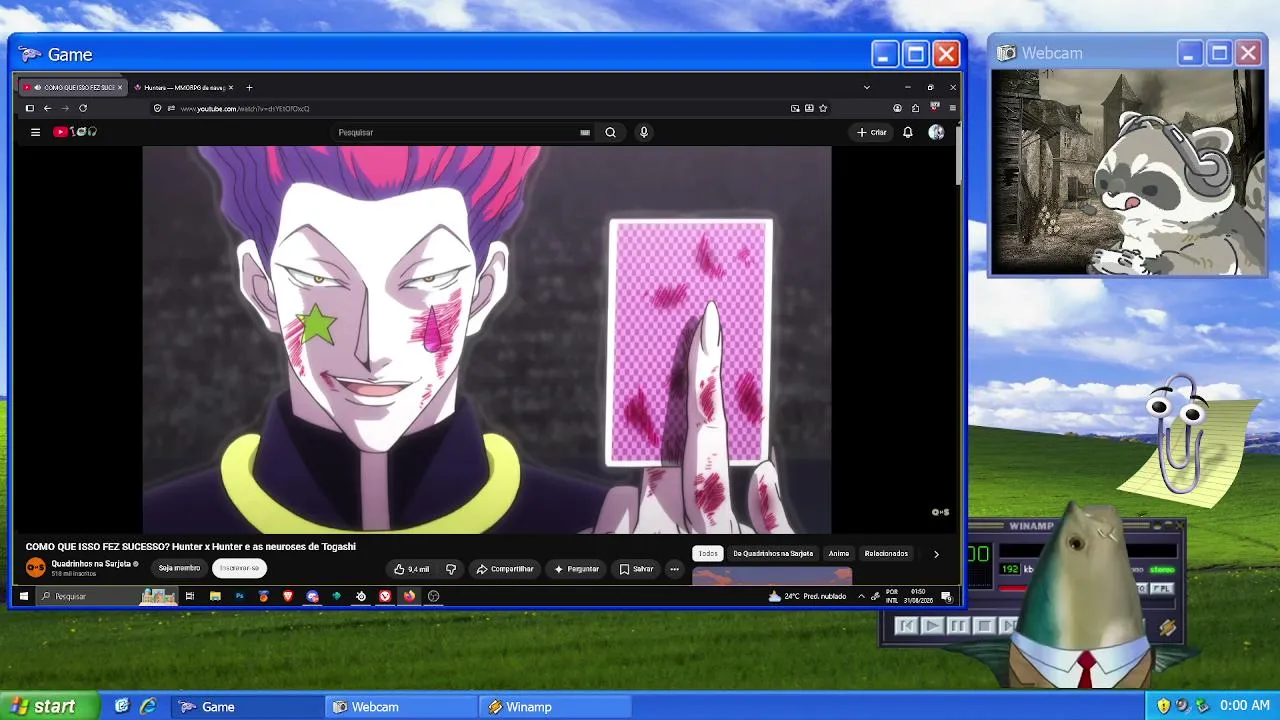
Task: Click the Internet Explorer quick launch icon
Action: pos(148,706)
